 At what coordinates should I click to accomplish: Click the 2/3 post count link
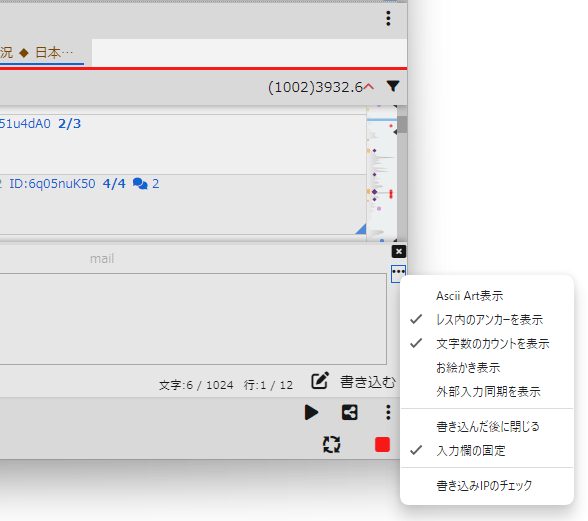[x=69, y=124]
